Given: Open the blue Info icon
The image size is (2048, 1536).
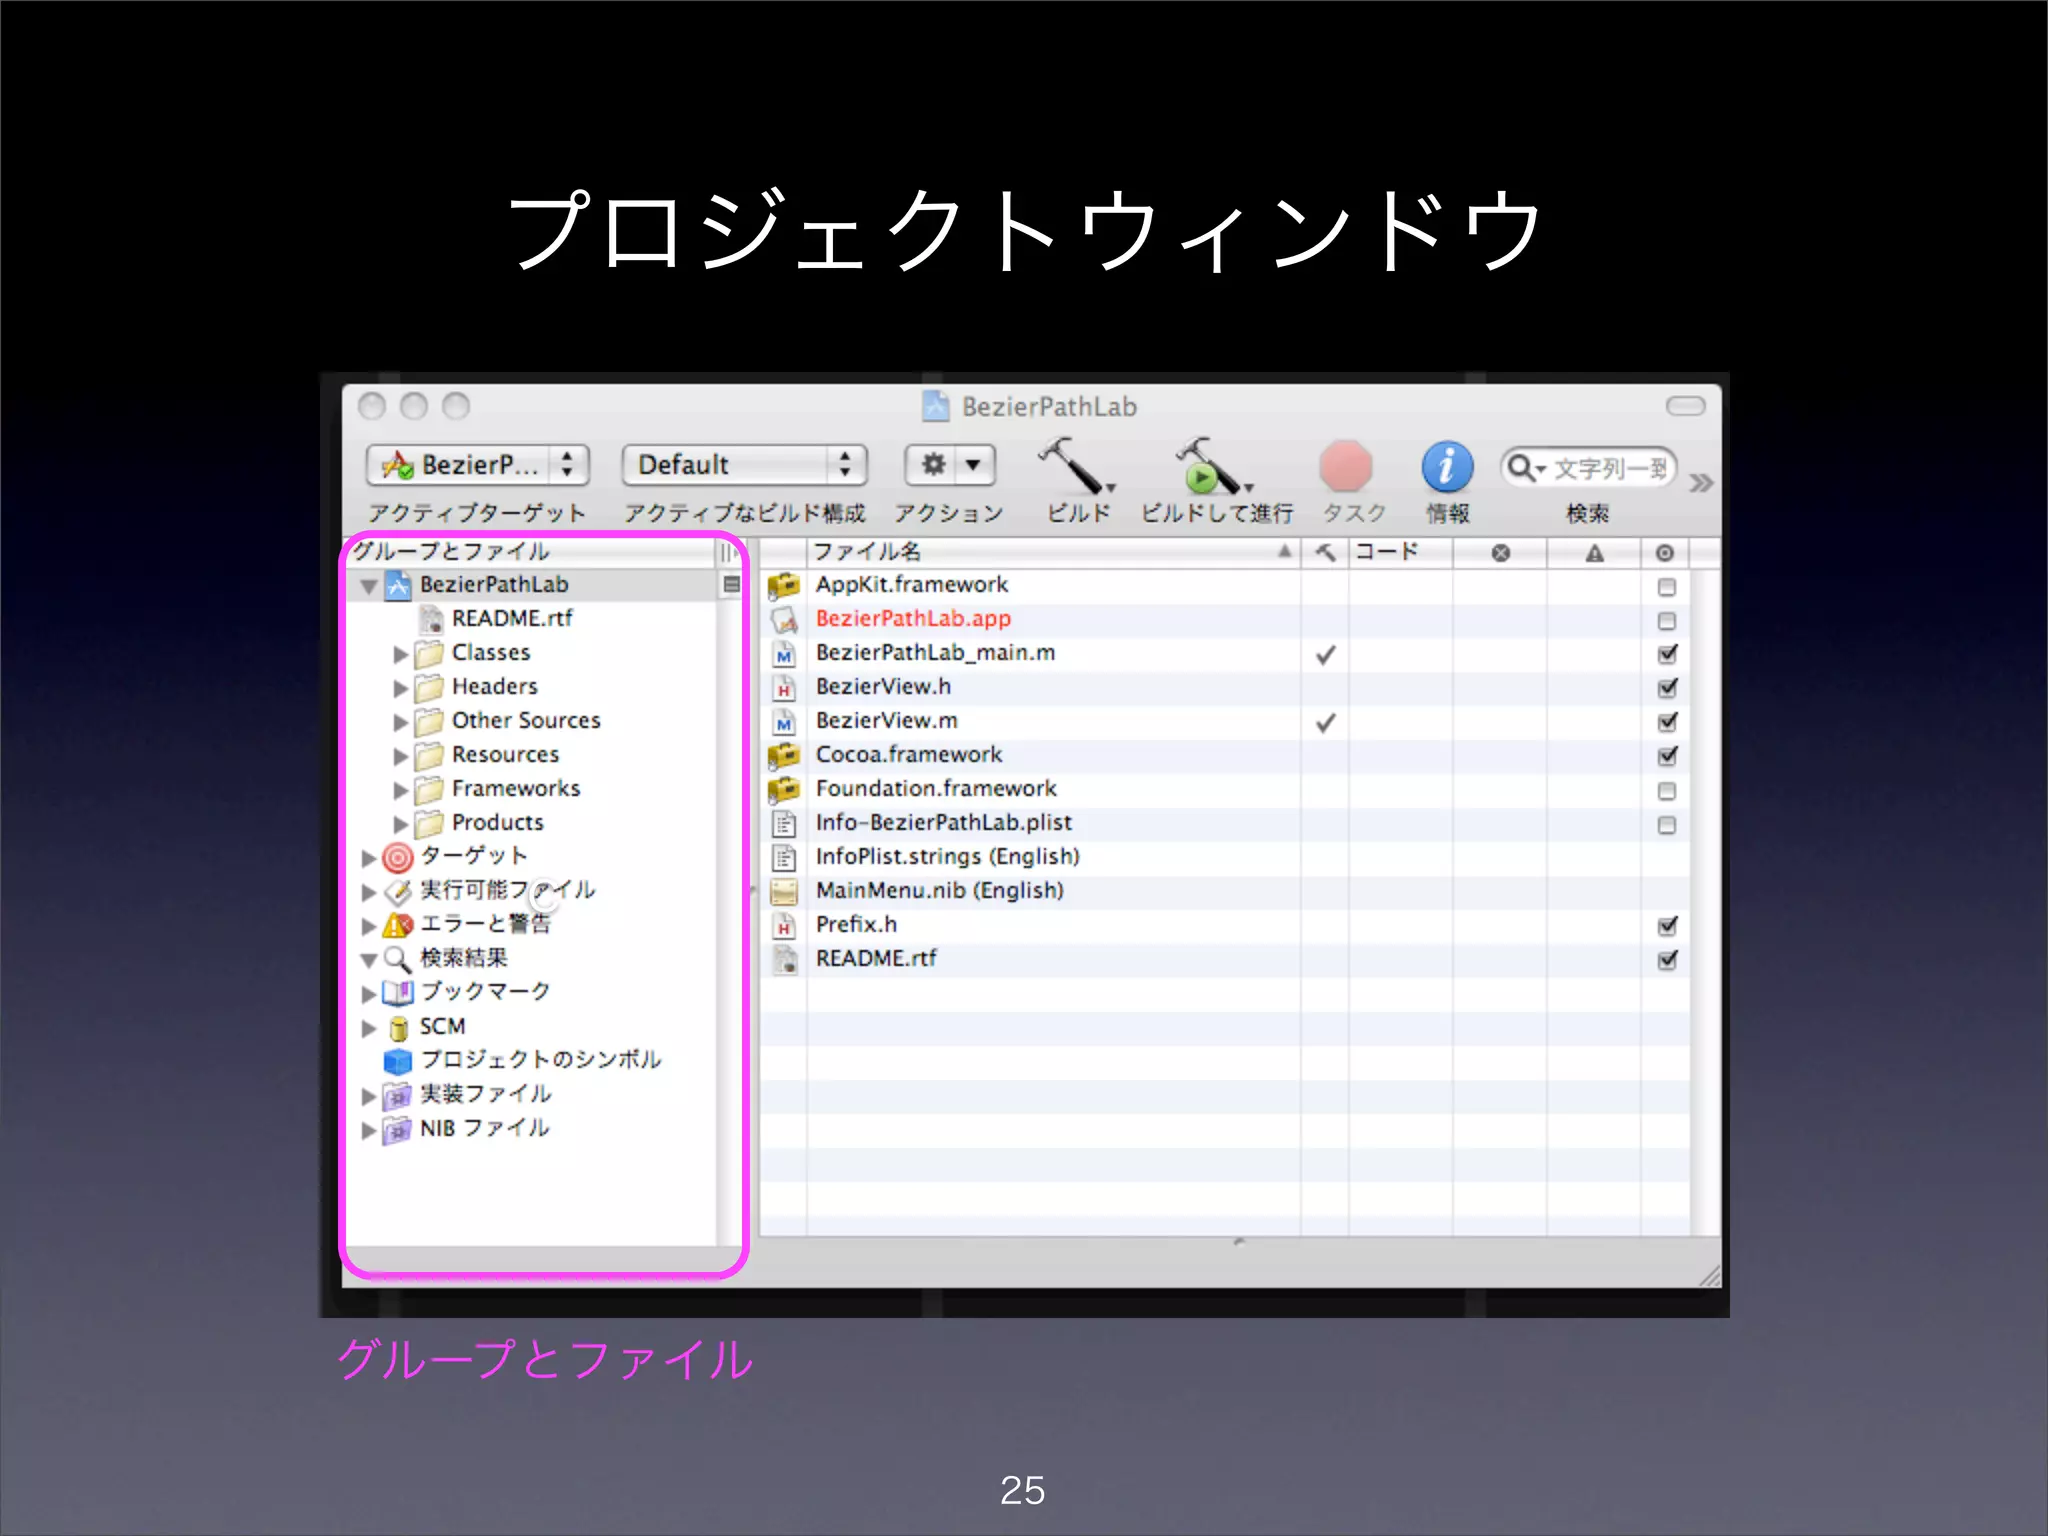Looking at the screenshot, I should tap(1447, 466).
